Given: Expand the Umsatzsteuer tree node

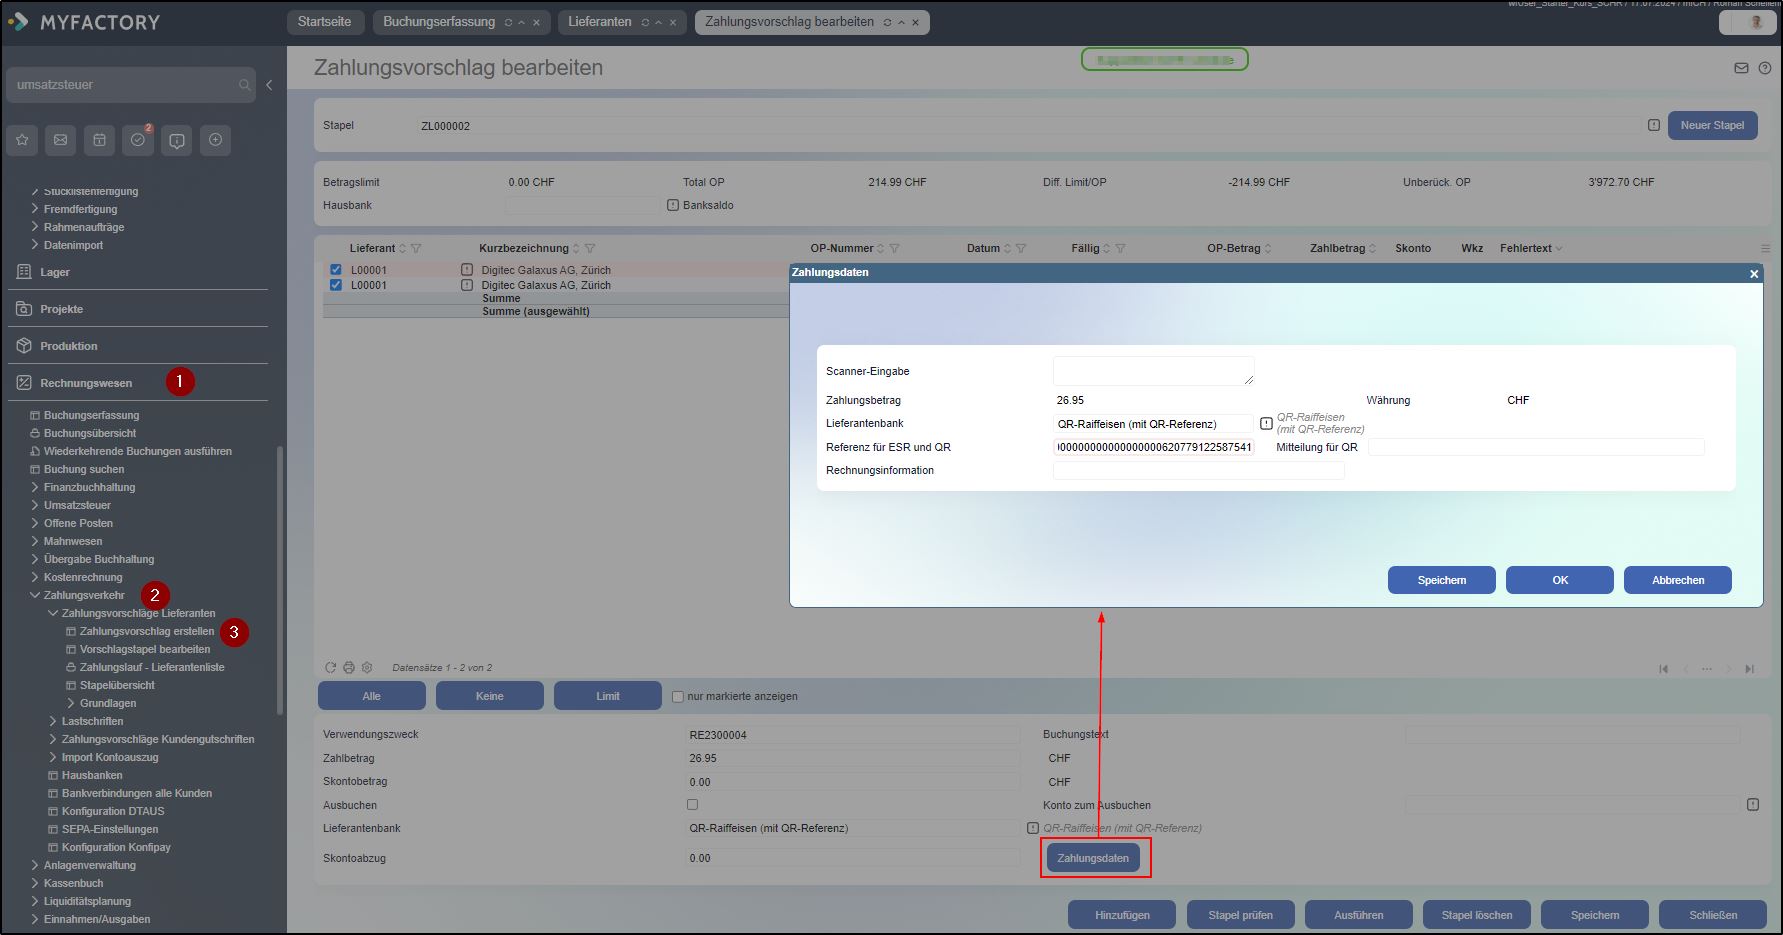Looking at the screenshot, I should pyautogui.click(x=35, y=505).
